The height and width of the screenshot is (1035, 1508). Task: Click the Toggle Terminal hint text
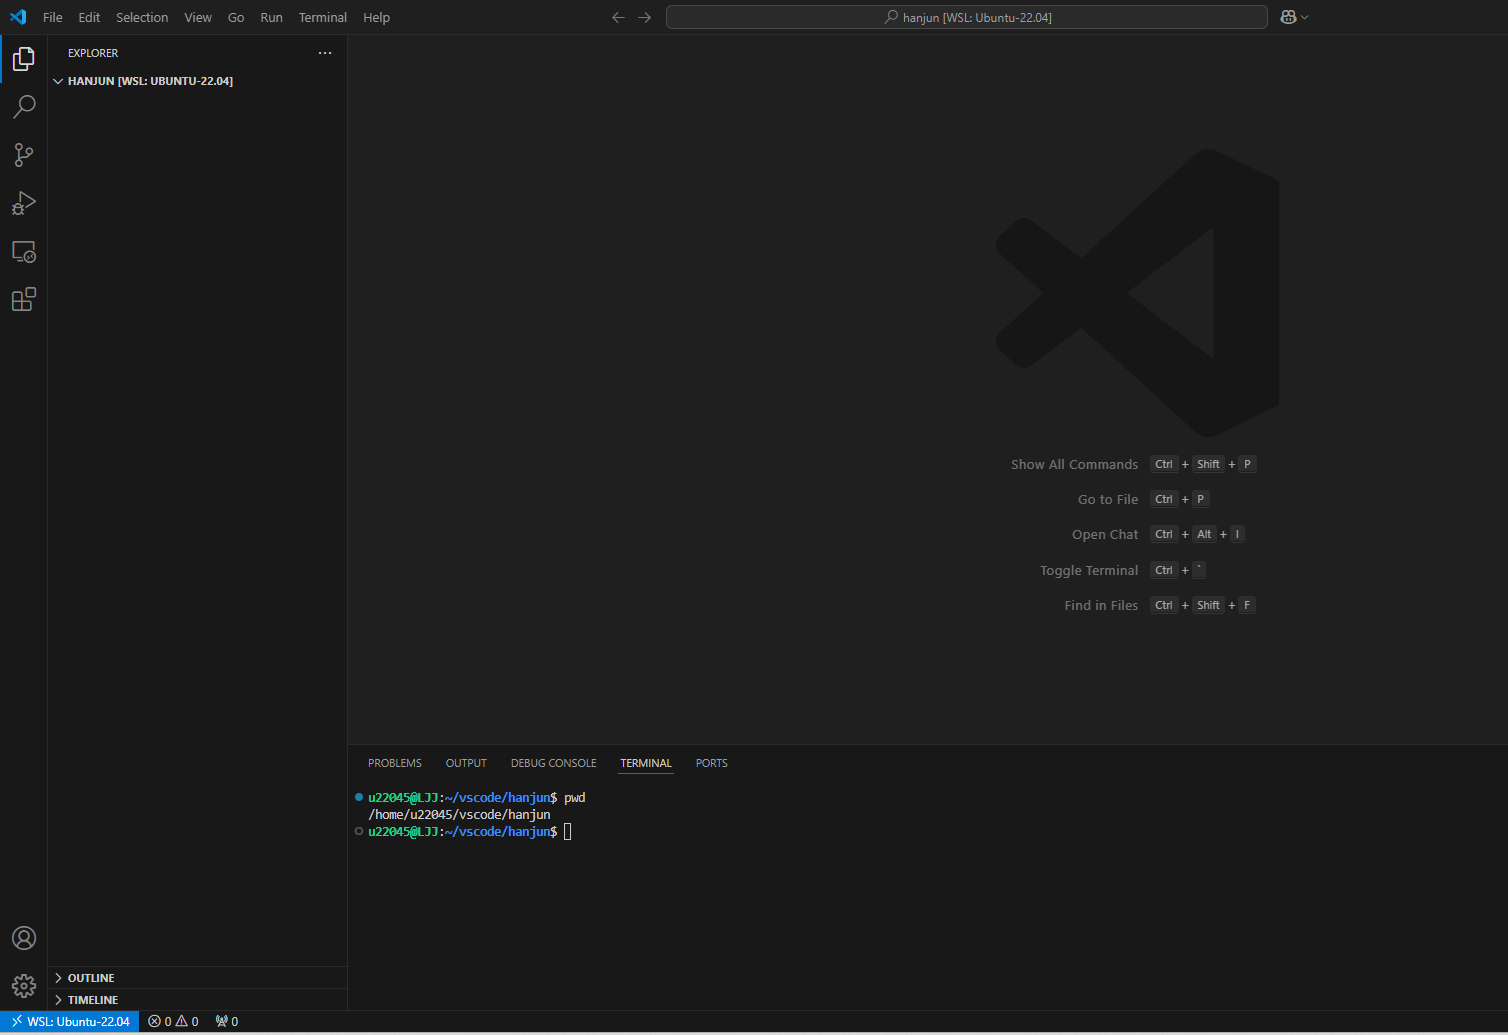tap(1089, 570)
